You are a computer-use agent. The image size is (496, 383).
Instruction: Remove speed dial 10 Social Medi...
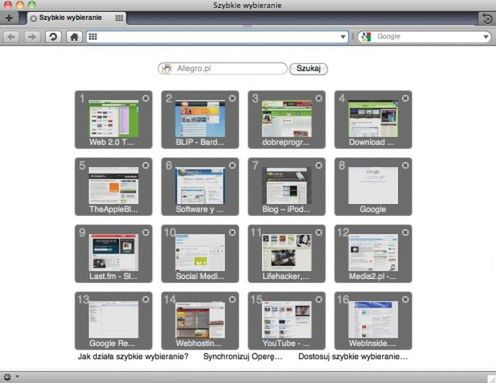click(x=232, y=232)
